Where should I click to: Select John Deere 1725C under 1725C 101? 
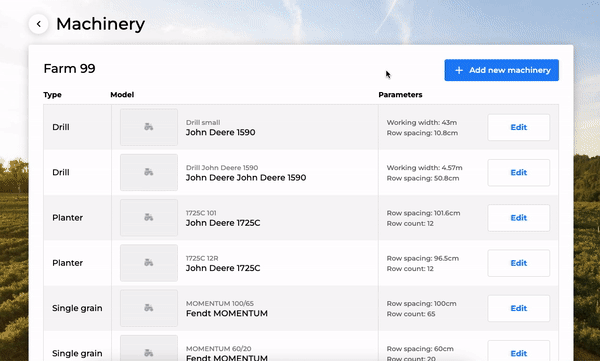(x=223, y=223)
